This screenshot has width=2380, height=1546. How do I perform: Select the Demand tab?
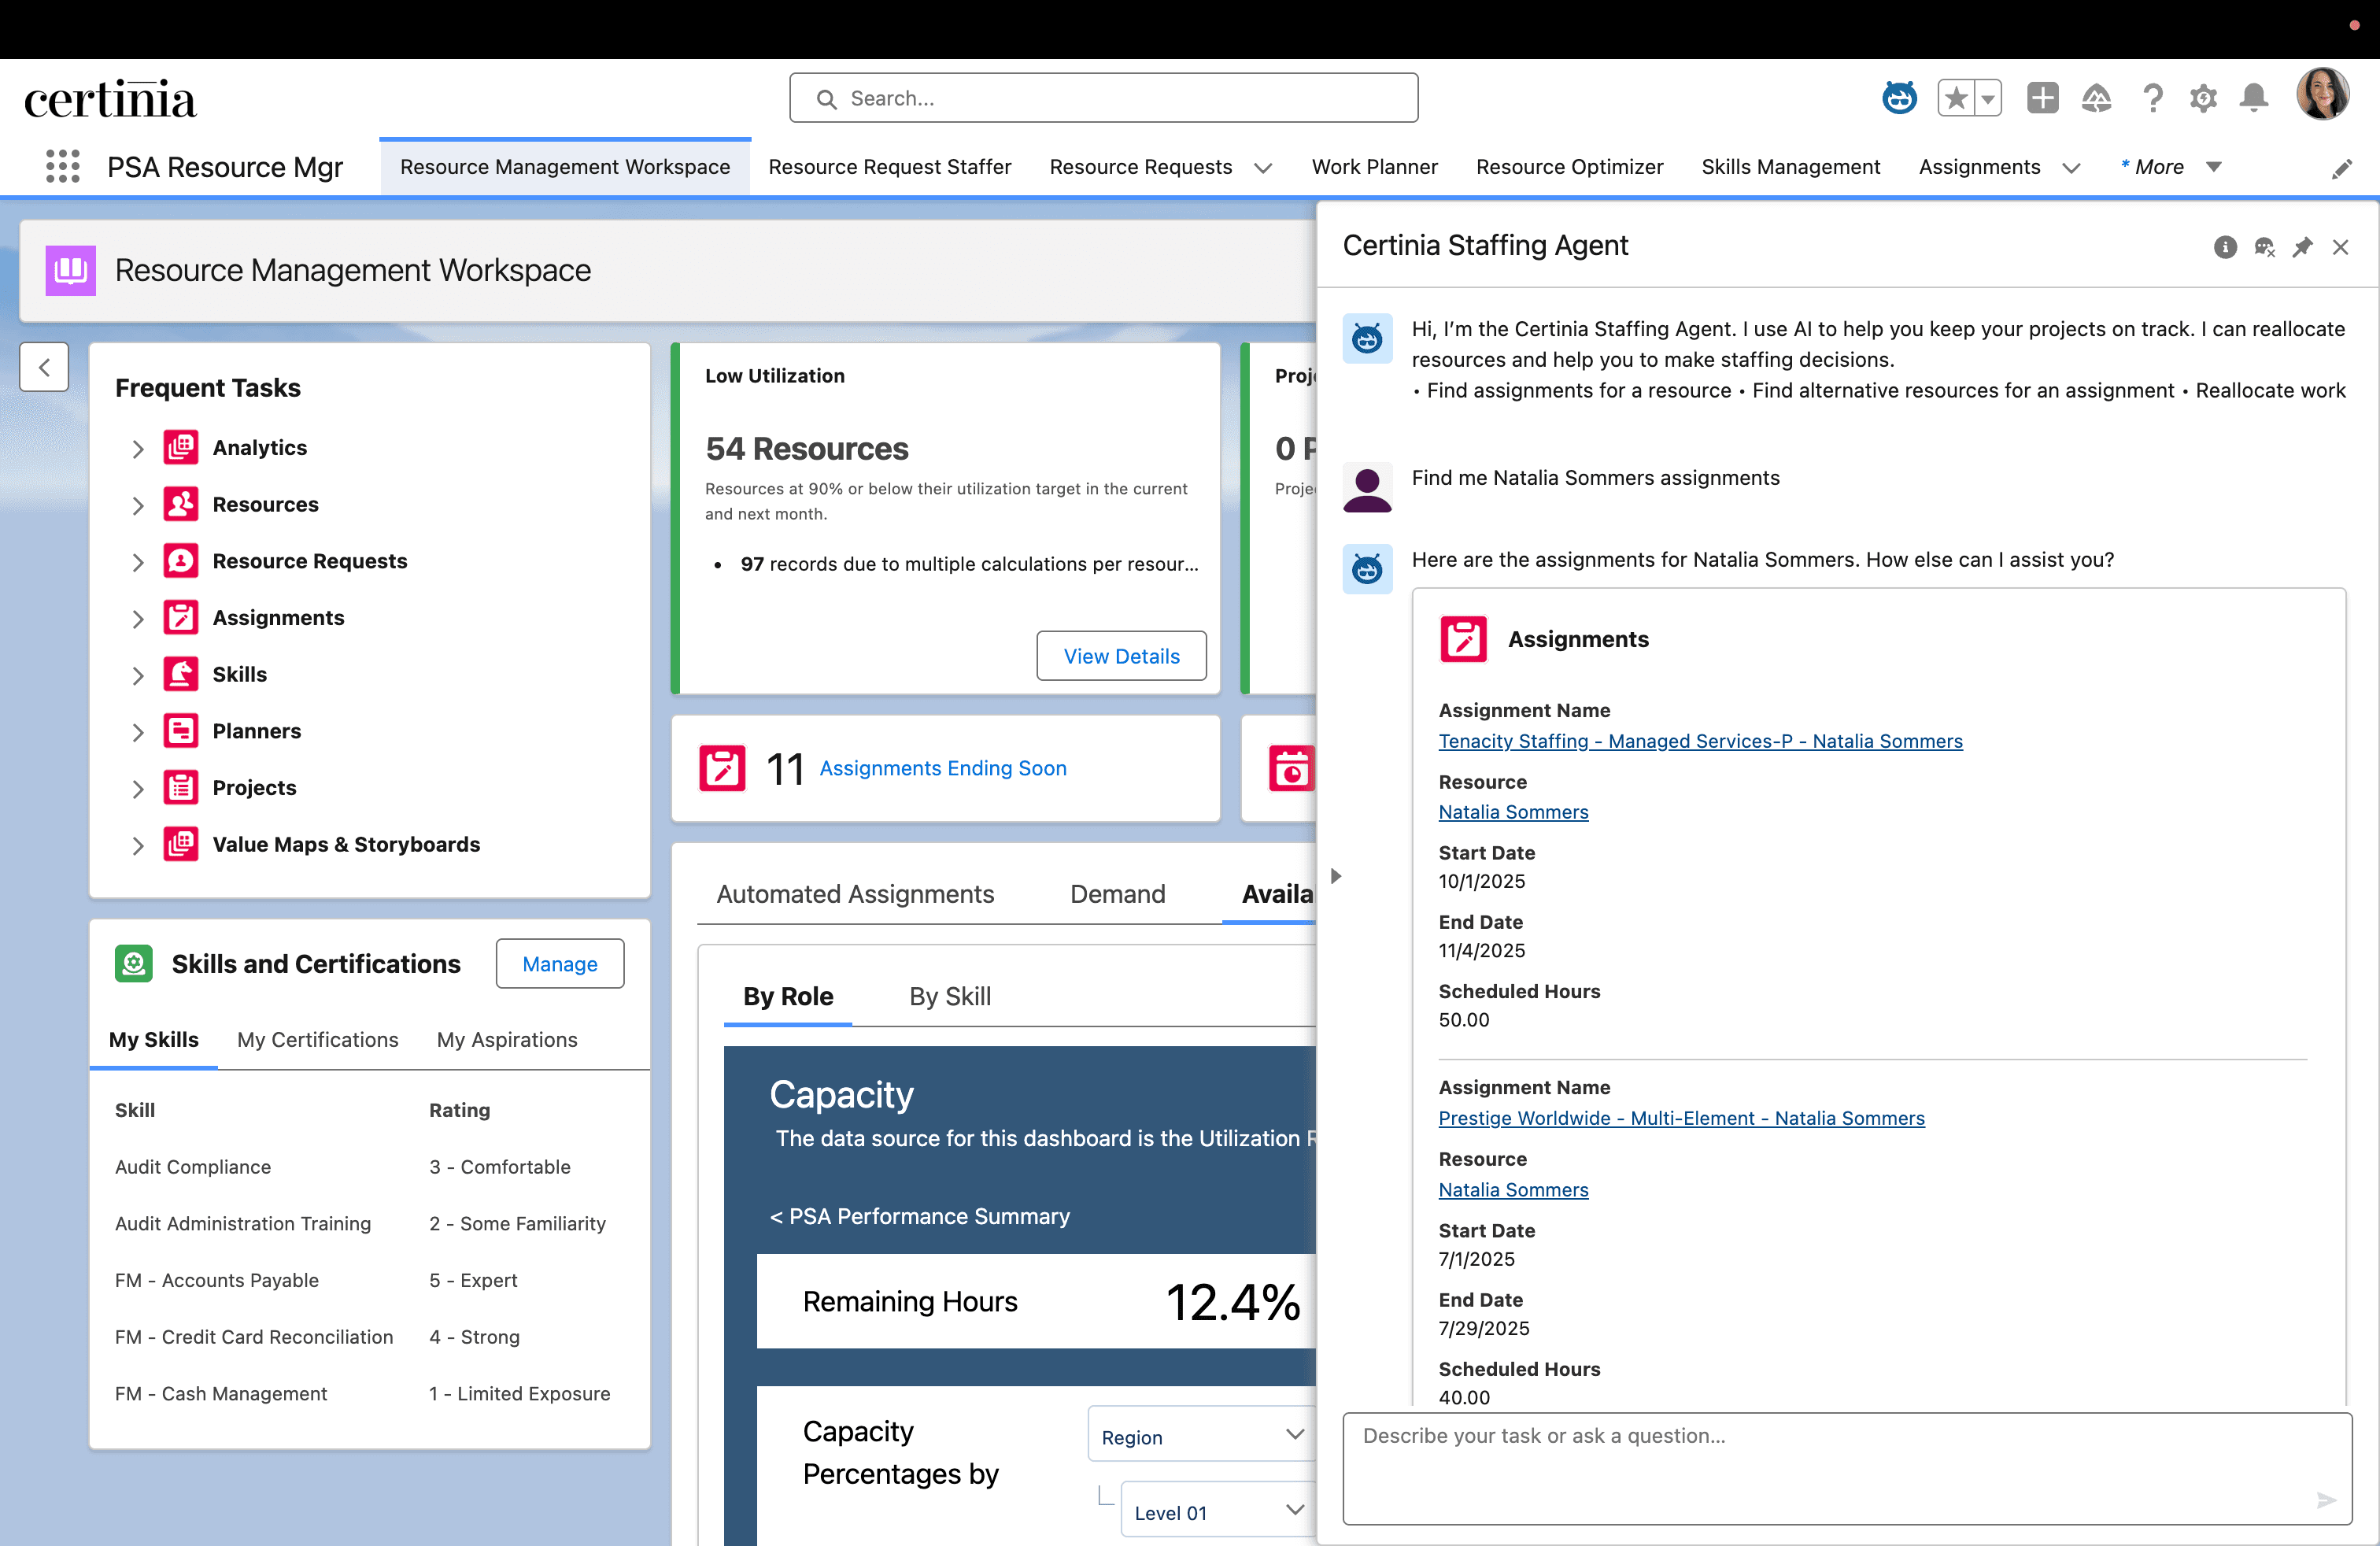tap(1117, 894)
